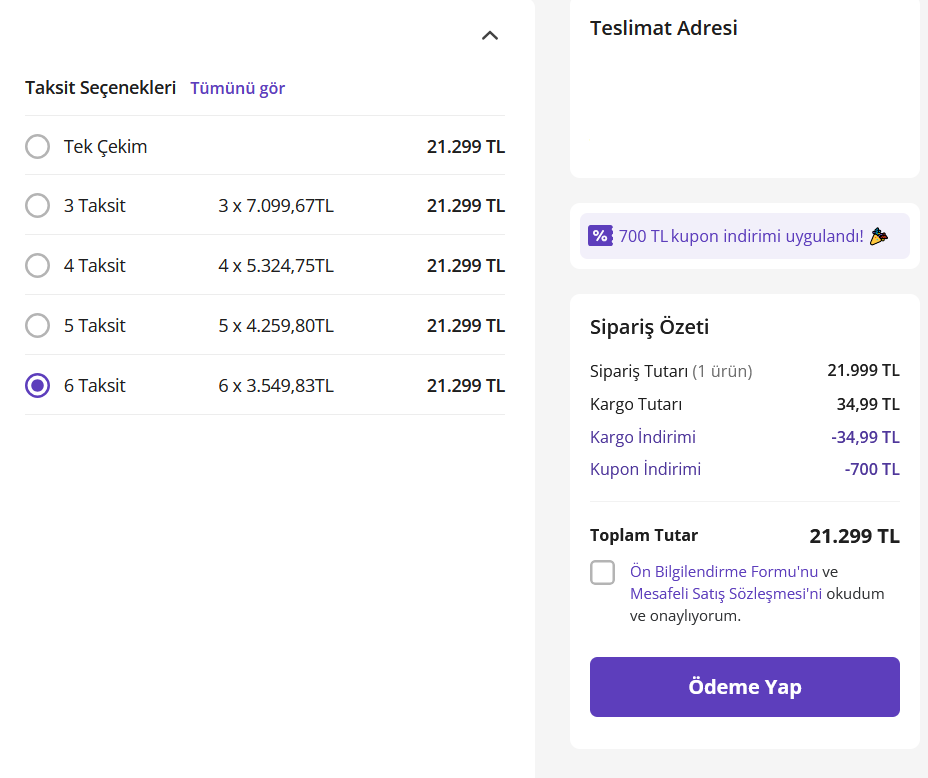Click the 3 x 7.099,67TL installment amount
928x778 pixels.
pos(276,206)
